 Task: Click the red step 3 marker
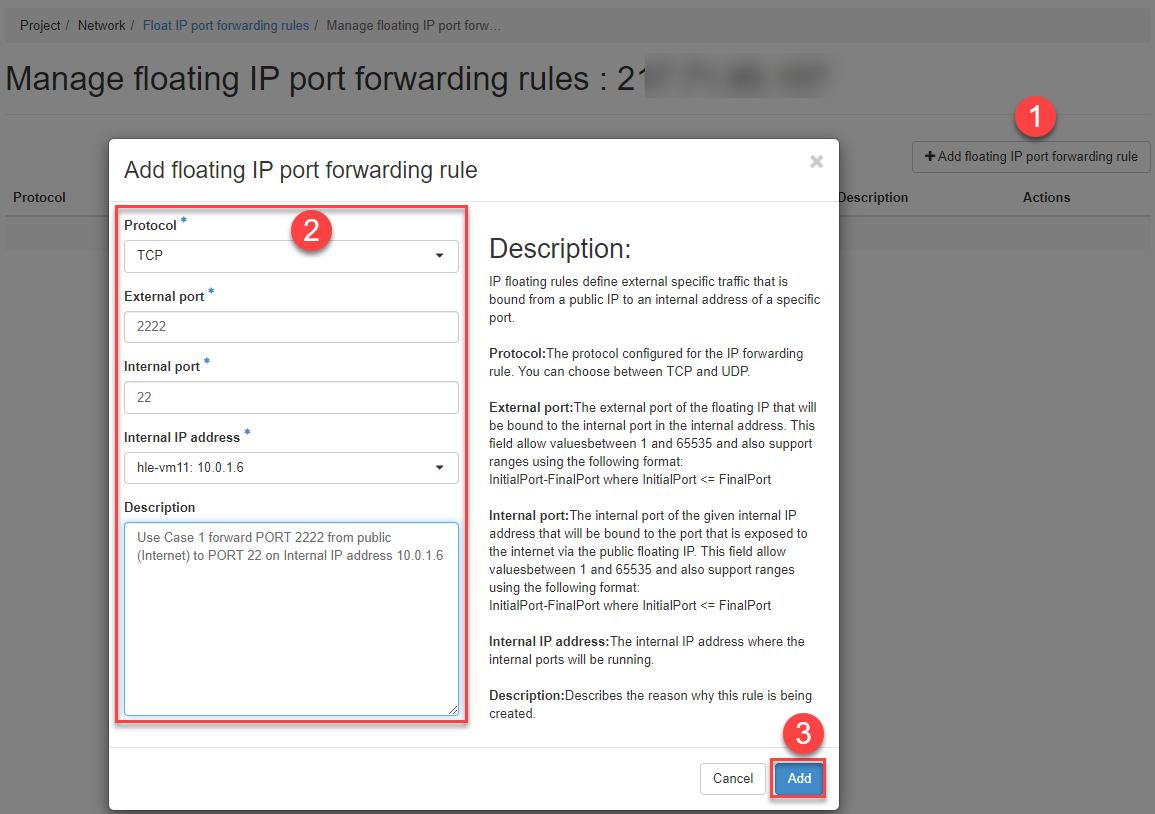point(803,735)
